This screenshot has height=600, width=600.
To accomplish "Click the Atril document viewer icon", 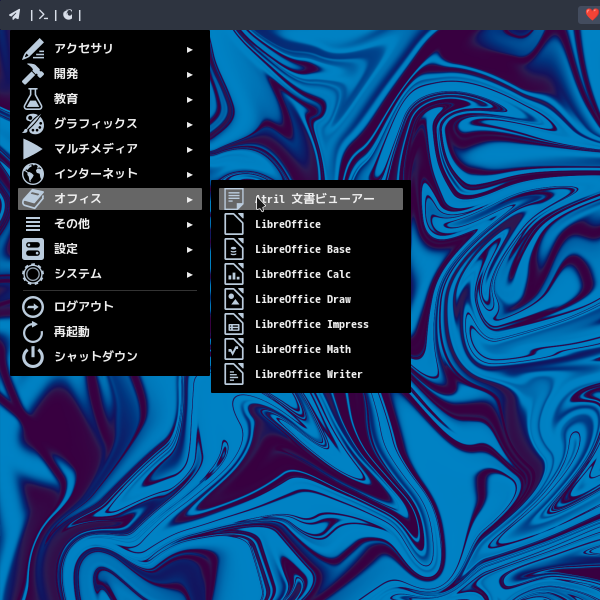I will click(x=234, y=199).
